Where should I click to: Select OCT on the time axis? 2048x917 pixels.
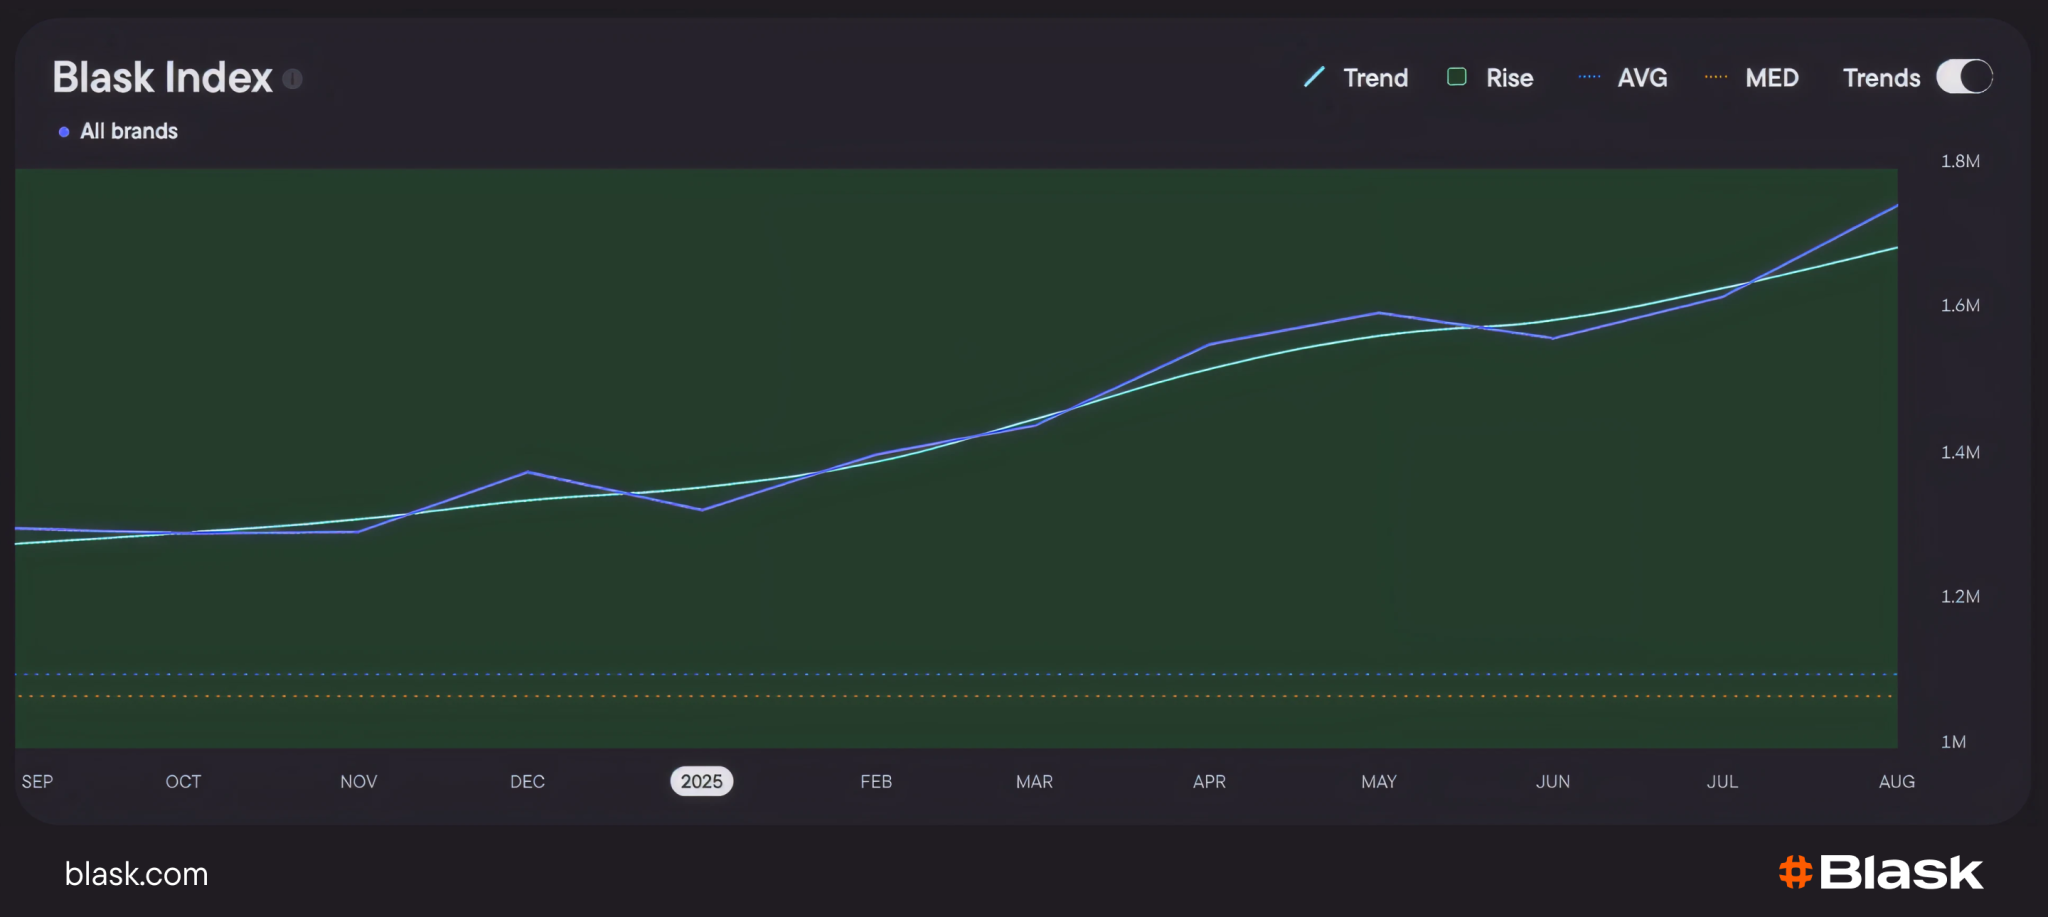coord(183,781)
